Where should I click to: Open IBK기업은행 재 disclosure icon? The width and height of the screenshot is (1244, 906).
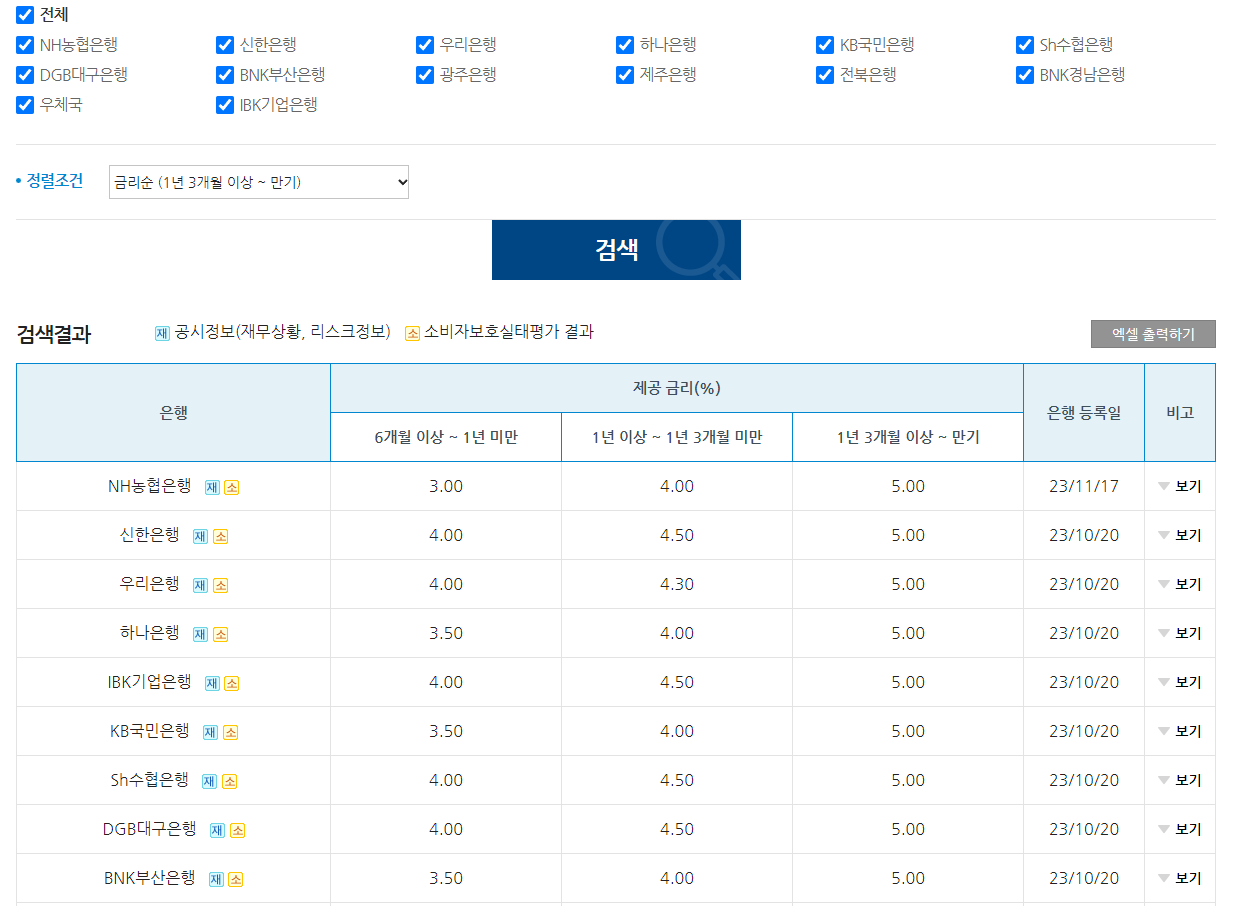(212, 683)
